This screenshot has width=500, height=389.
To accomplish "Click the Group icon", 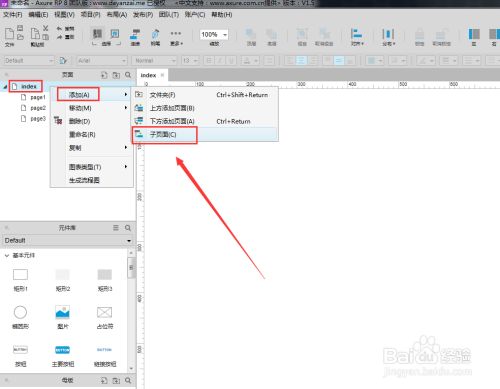I will (x=302, y=34).
